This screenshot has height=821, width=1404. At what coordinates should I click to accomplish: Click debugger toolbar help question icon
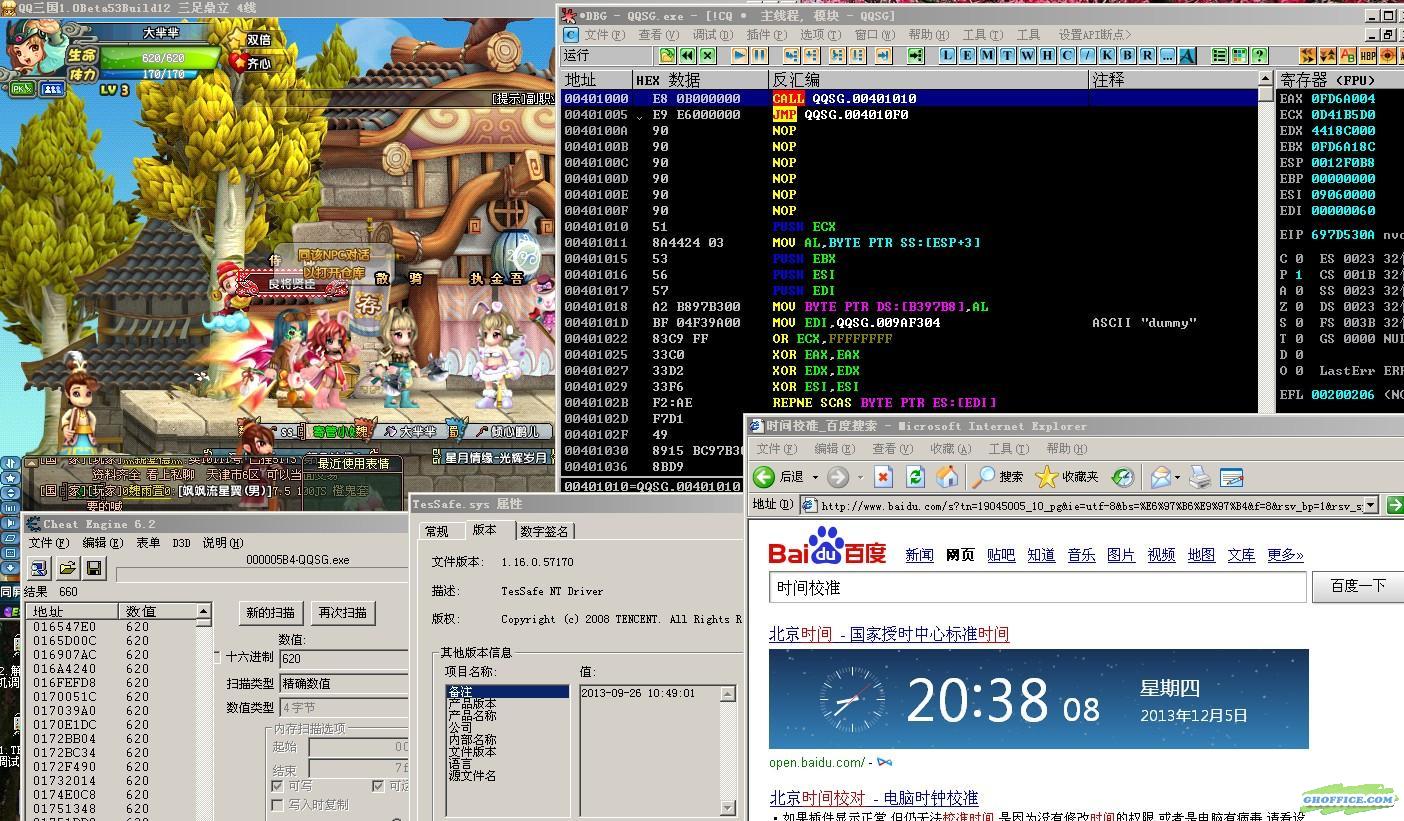coord(1260,55)
